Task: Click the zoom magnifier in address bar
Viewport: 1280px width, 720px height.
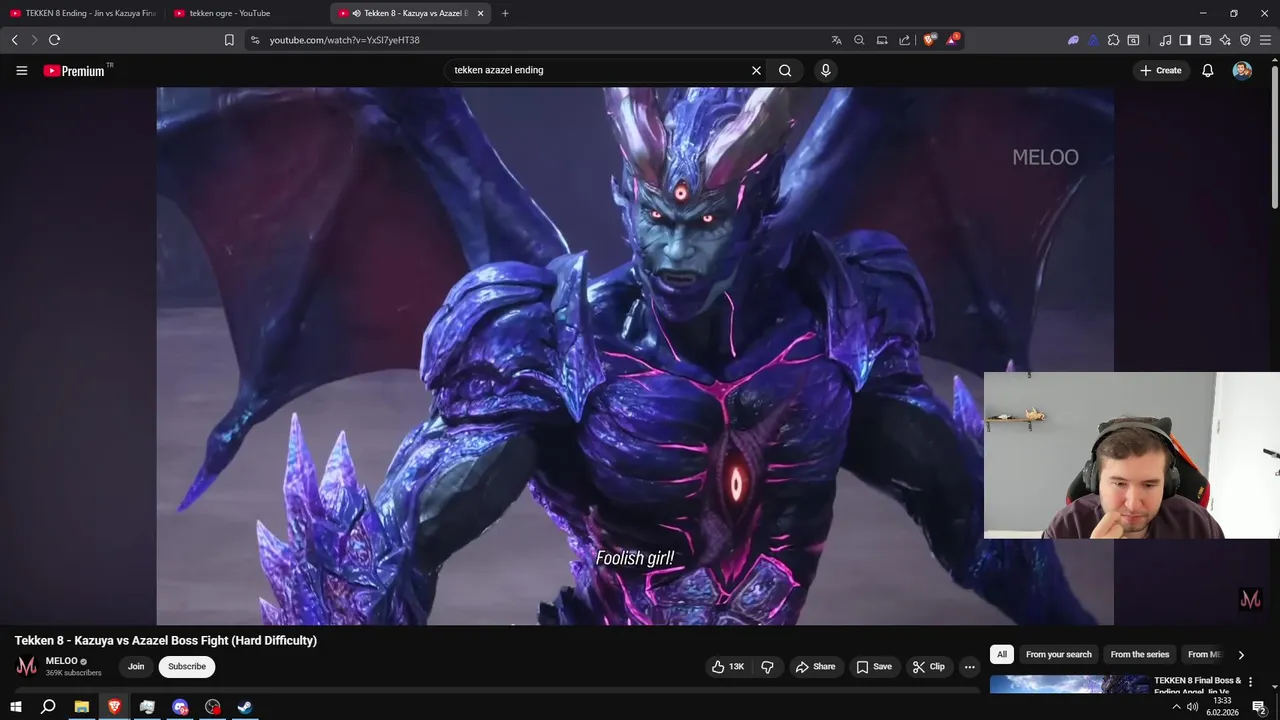Action: pyautogui.click(x=859, y=40)
